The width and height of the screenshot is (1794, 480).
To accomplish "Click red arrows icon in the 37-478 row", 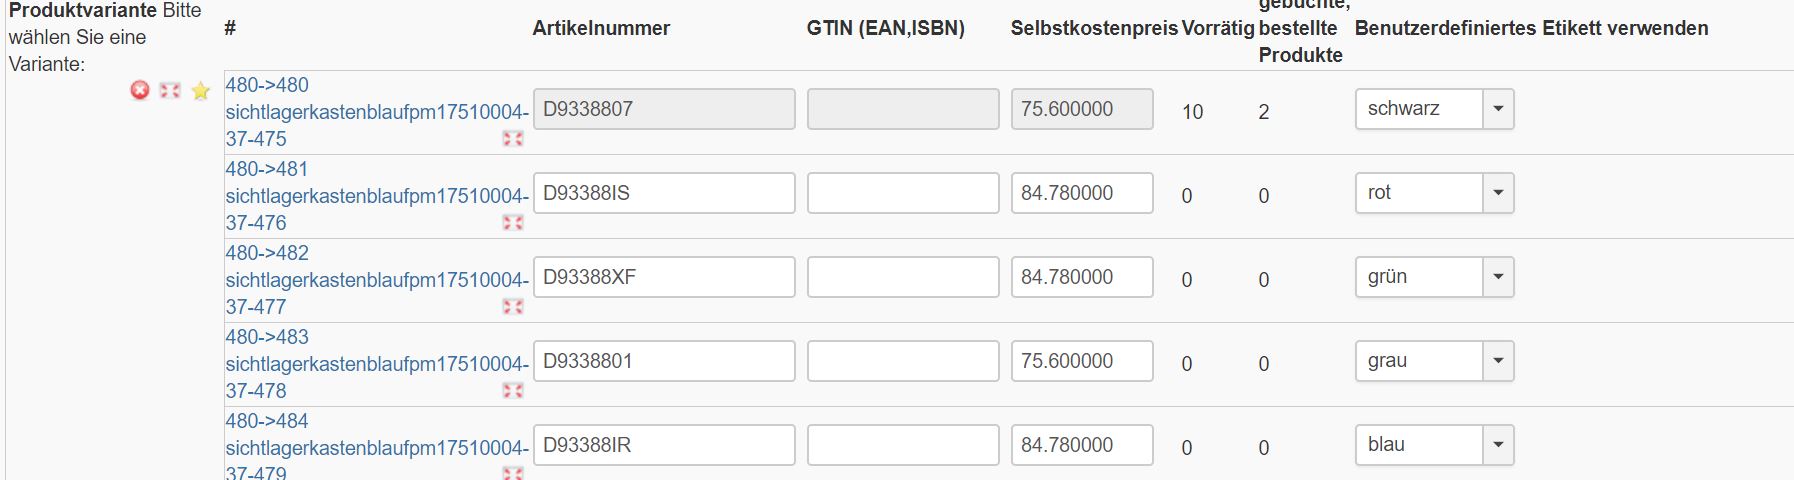I will point(513,391).
